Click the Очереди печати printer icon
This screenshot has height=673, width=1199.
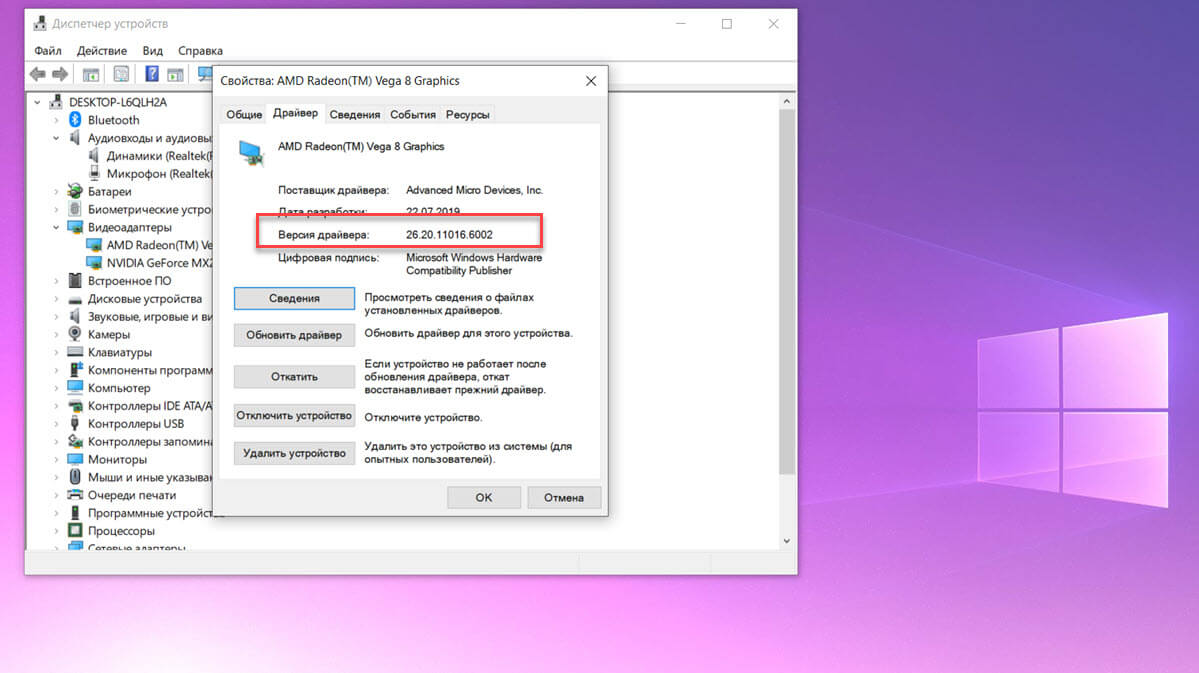pos(75,495)
